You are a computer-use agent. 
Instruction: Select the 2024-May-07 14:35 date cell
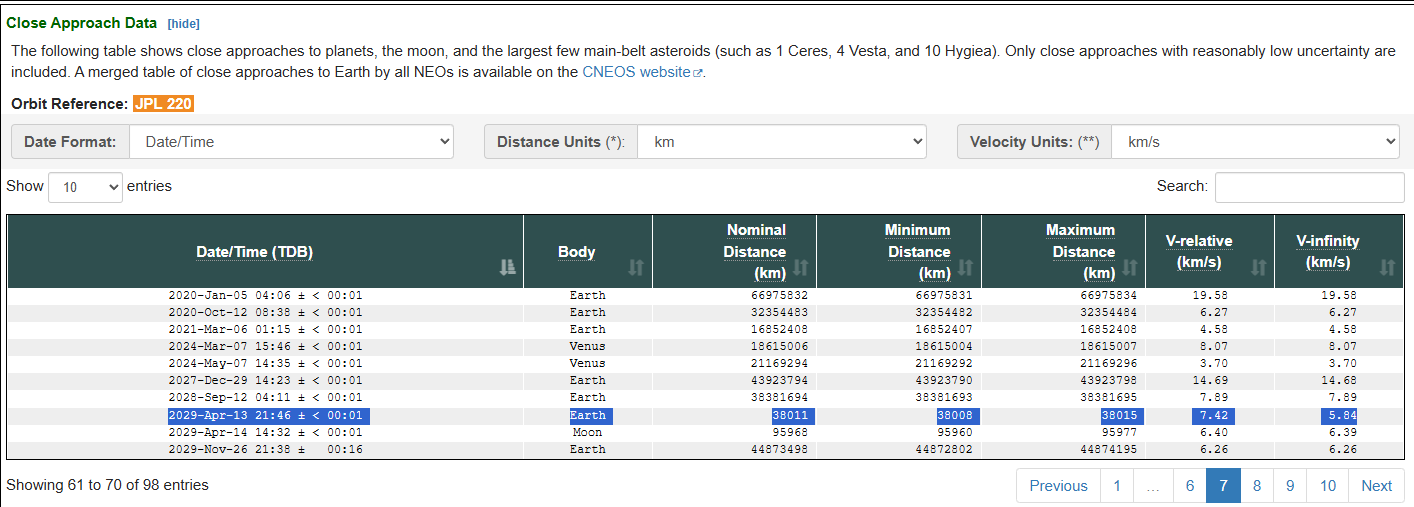point(265,363)
